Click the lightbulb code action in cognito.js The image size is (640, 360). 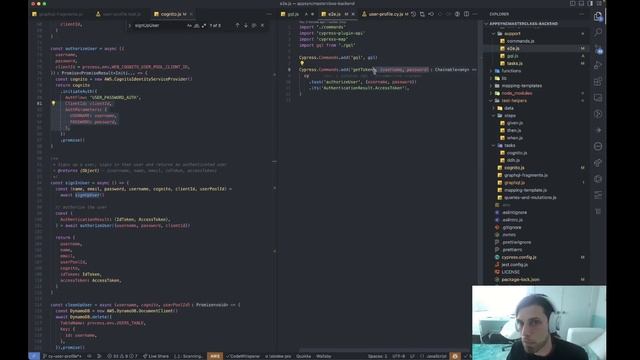coord(53,103)
